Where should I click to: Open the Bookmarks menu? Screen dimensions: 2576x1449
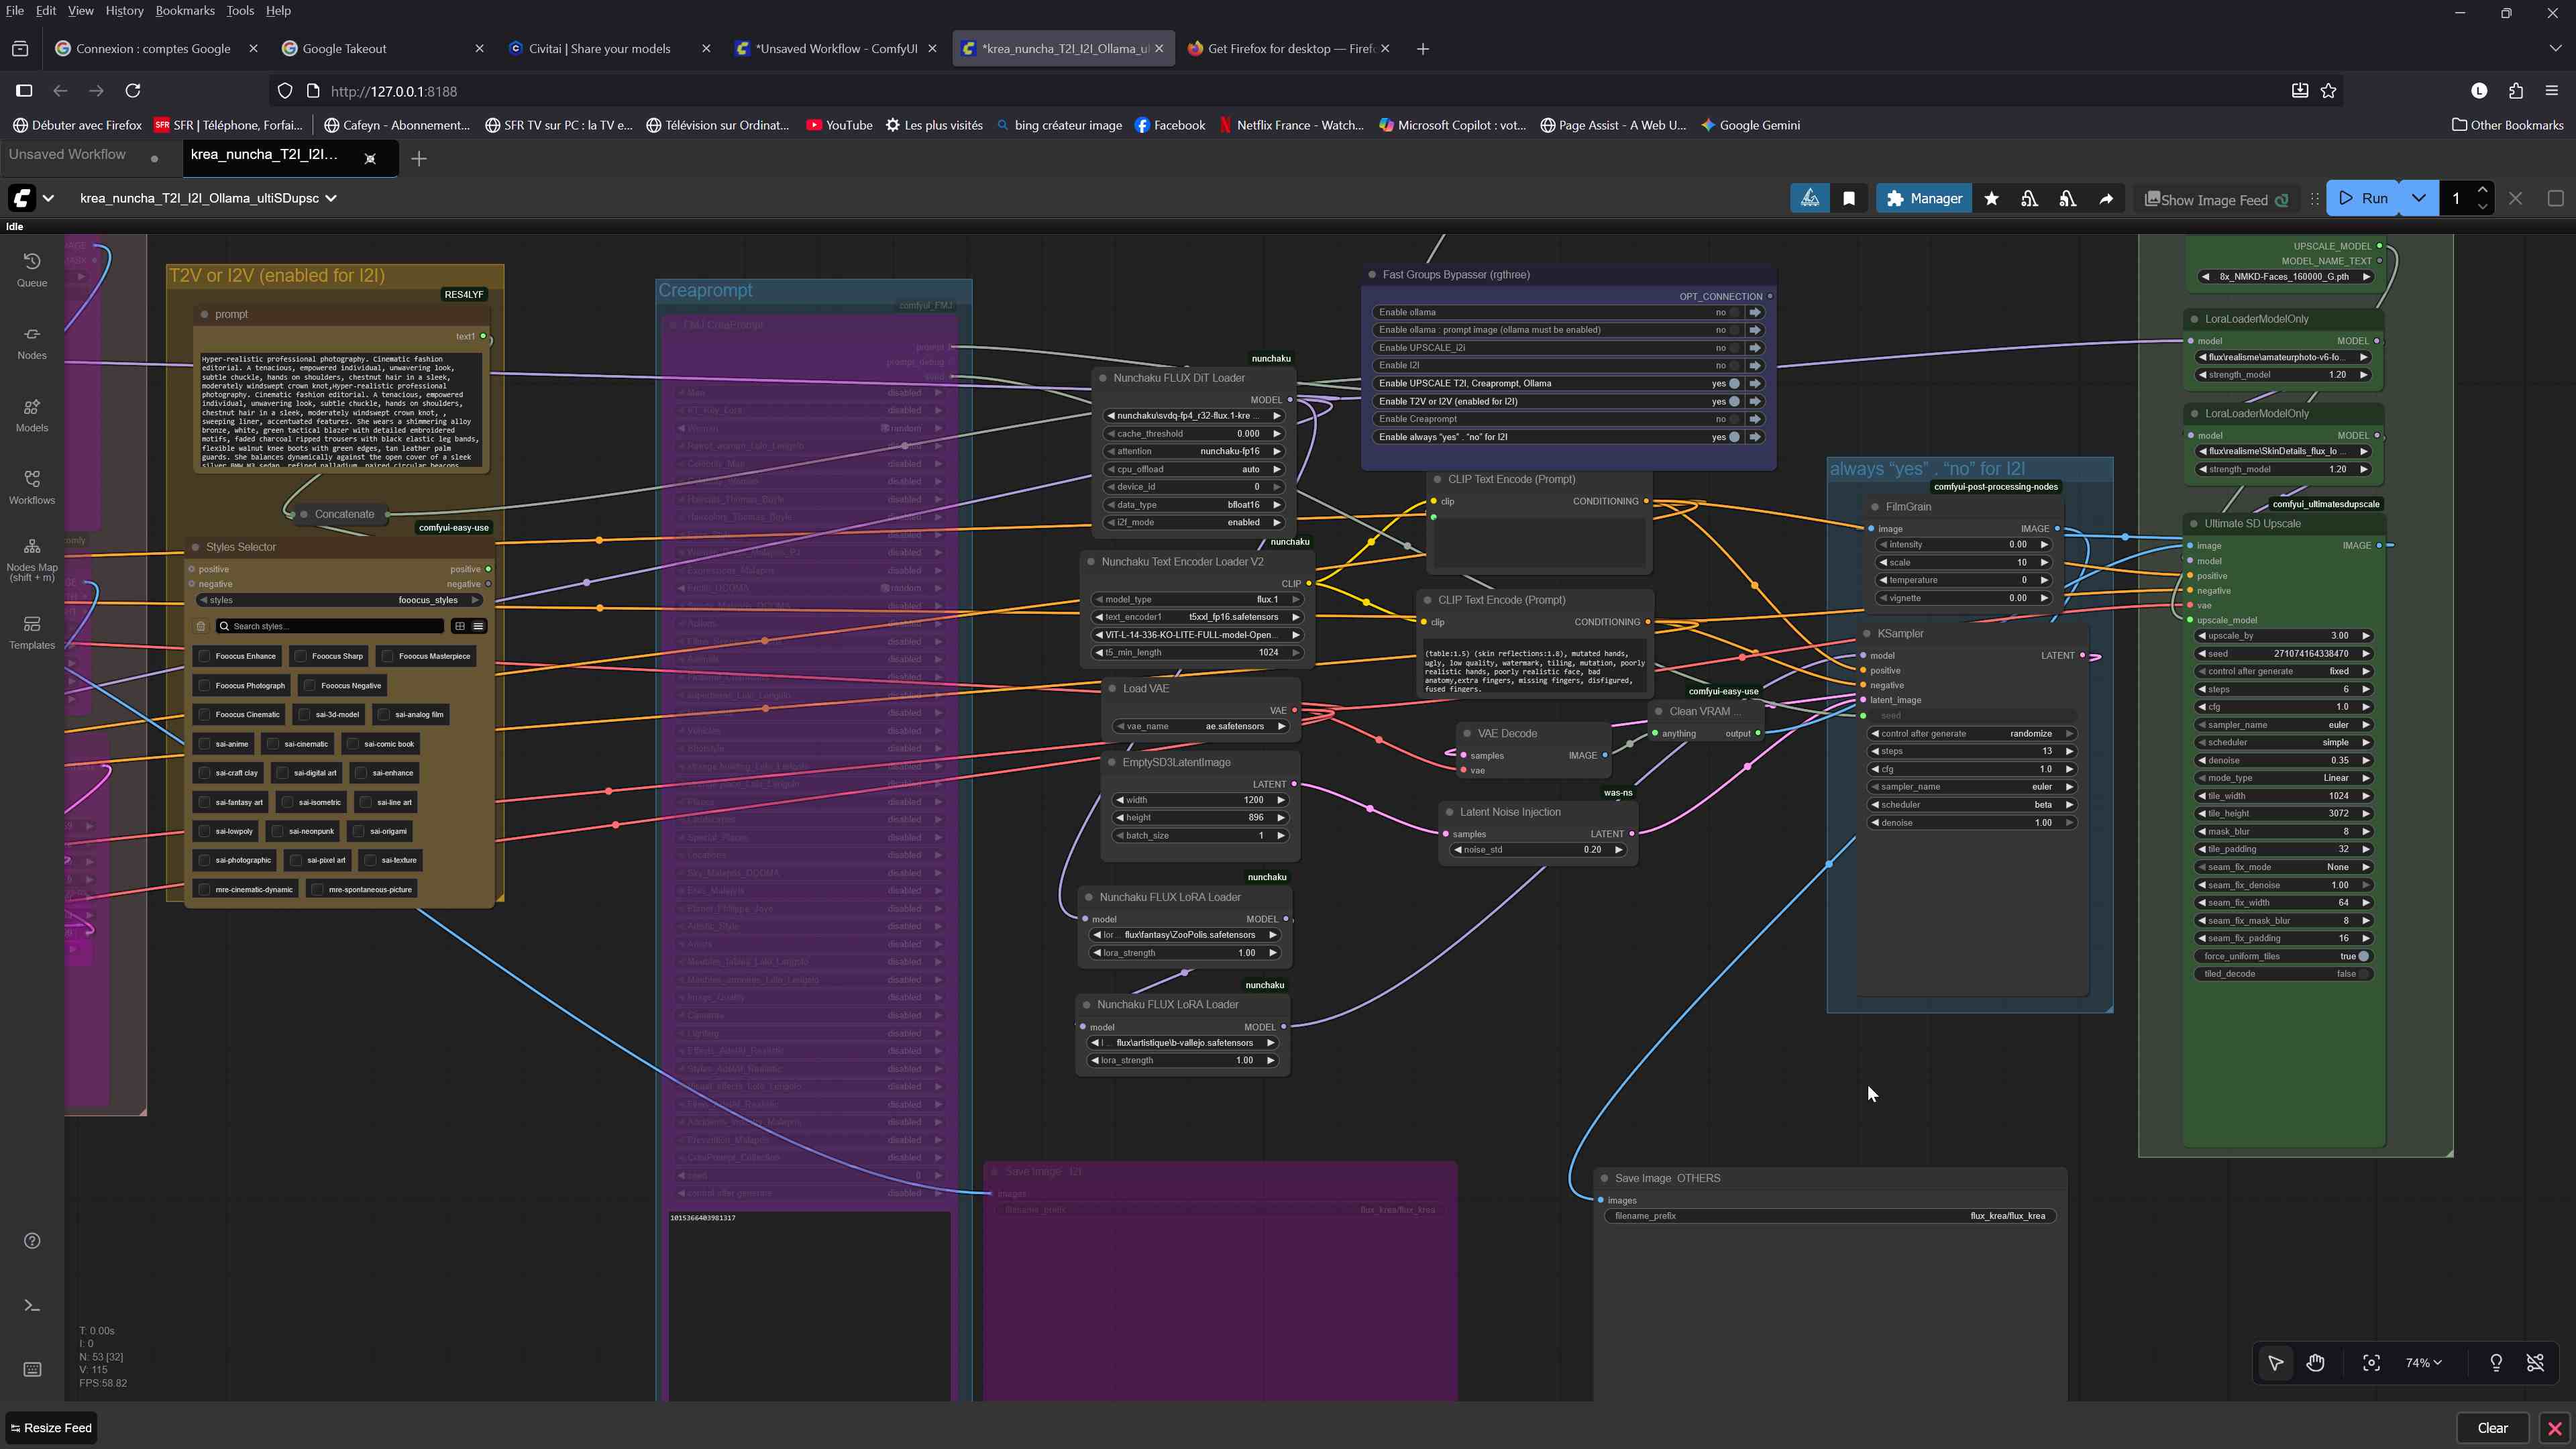(185, 10)
